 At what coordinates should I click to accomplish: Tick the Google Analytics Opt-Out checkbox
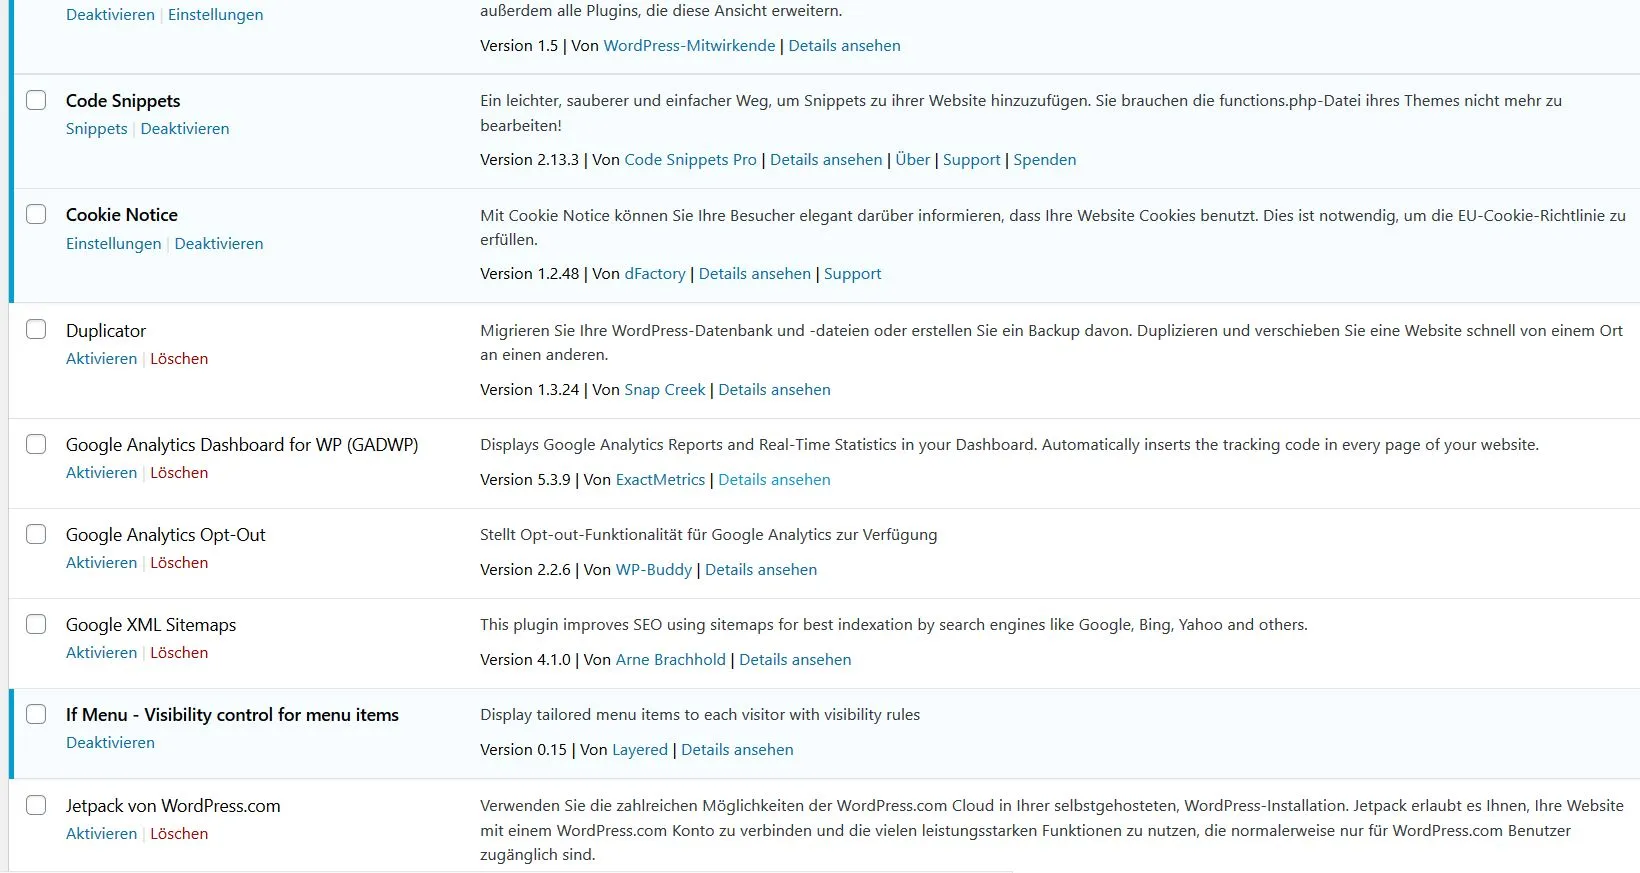36,534
